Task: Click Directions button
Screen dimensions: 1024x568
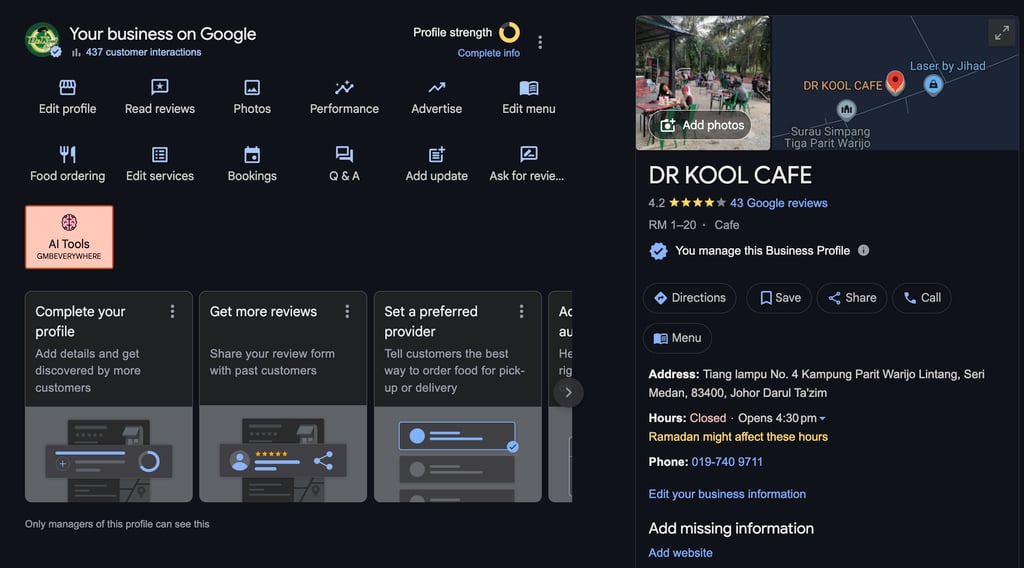Action: point(690,298)
